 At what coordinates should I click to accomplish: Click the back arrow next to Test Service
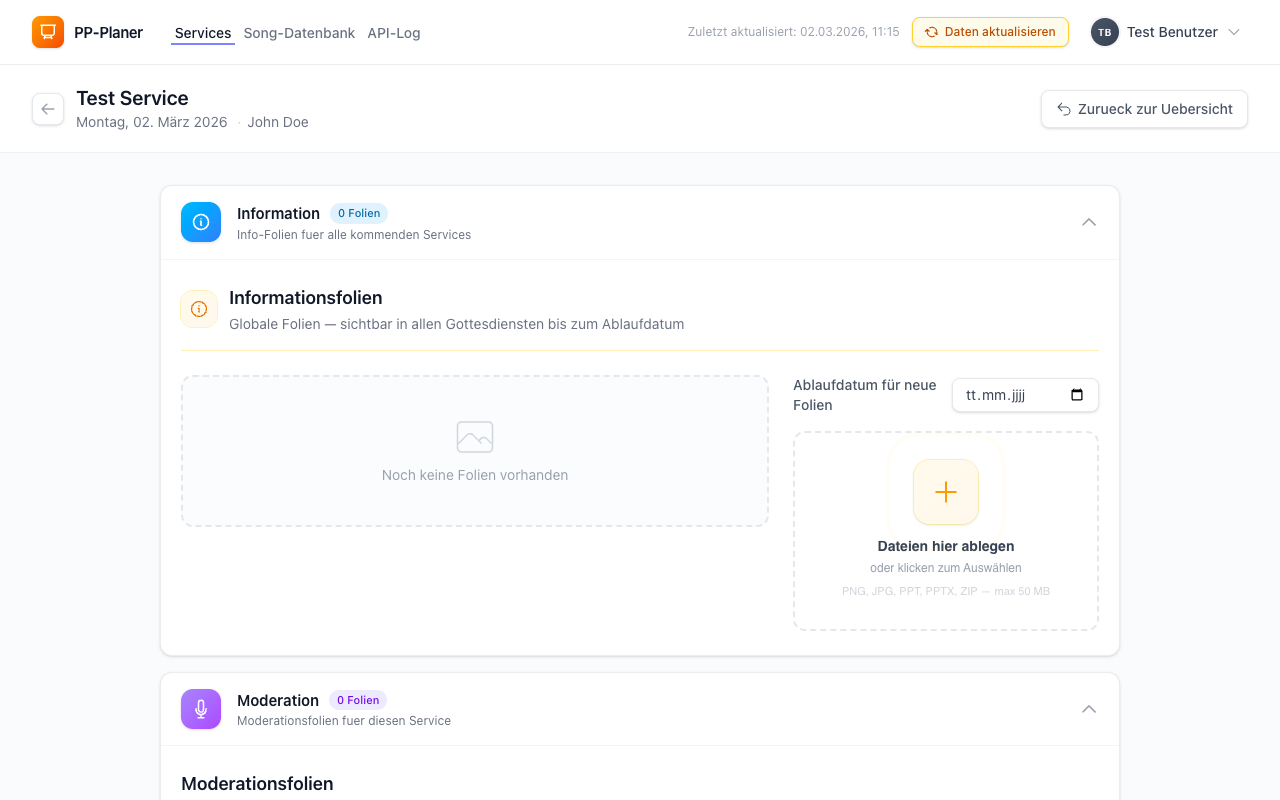48,109
